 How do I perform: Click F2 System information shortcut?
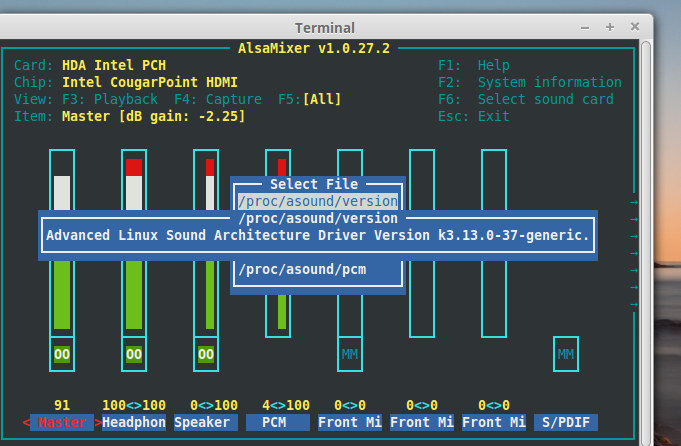[x=530, y=82]
